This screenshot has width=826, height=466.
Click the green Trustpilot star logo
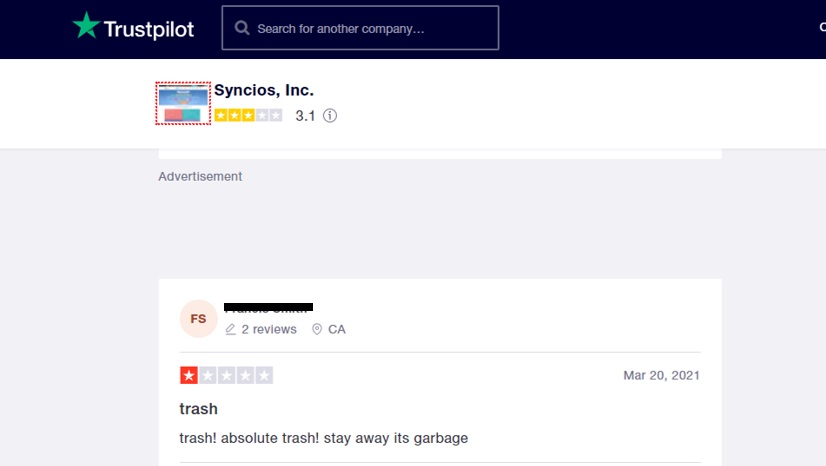click(87, 27)
